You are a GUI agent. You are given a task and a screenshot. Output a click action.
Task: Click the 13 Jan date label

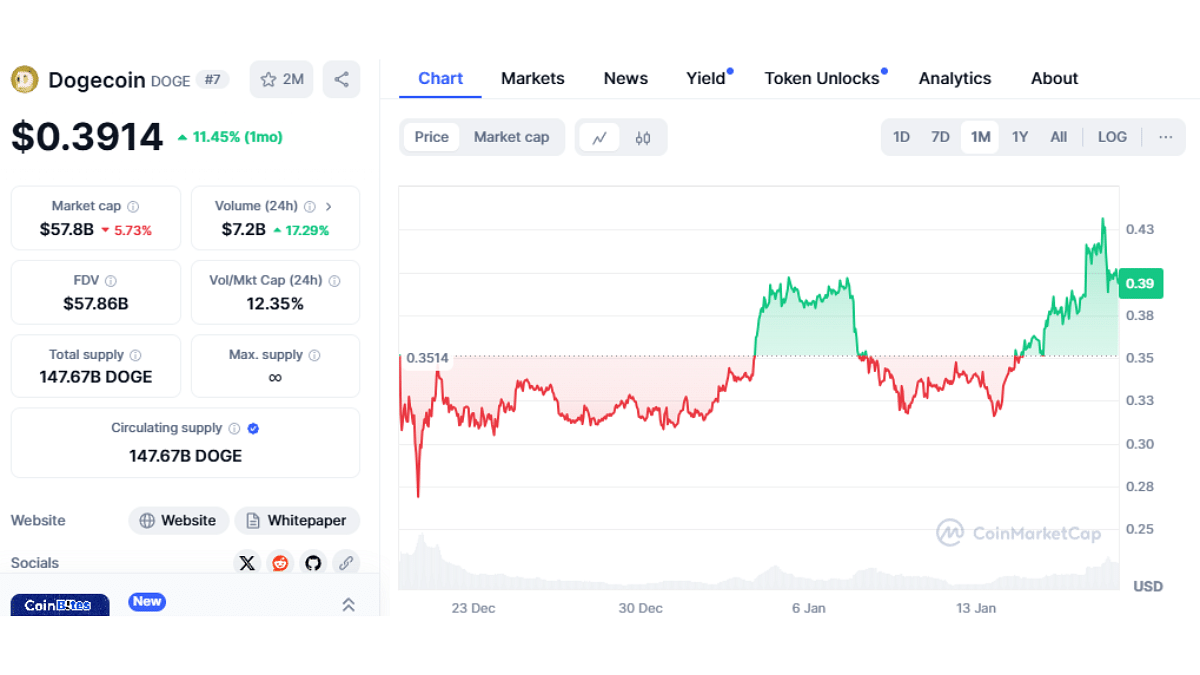[976, 608]
